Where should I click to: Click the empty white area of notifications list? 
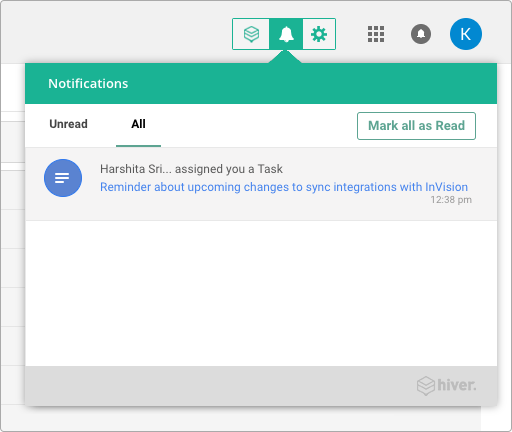[x=261, y=293]
